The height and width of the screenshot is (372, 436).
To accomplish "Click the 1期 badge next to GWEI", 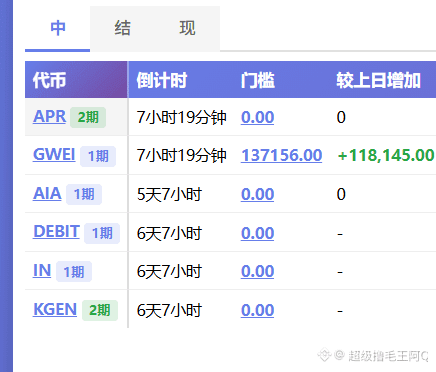I will pos(98,156).
